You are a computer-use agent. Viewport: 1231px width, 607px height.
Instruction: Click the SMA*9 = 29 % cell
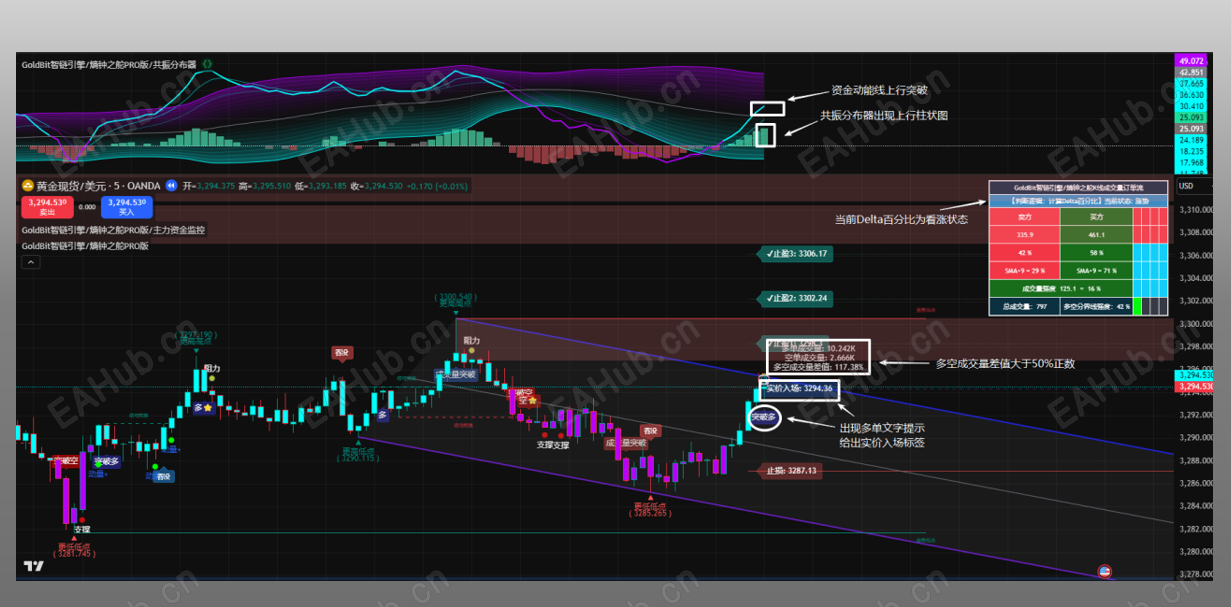pos(1024,270)
